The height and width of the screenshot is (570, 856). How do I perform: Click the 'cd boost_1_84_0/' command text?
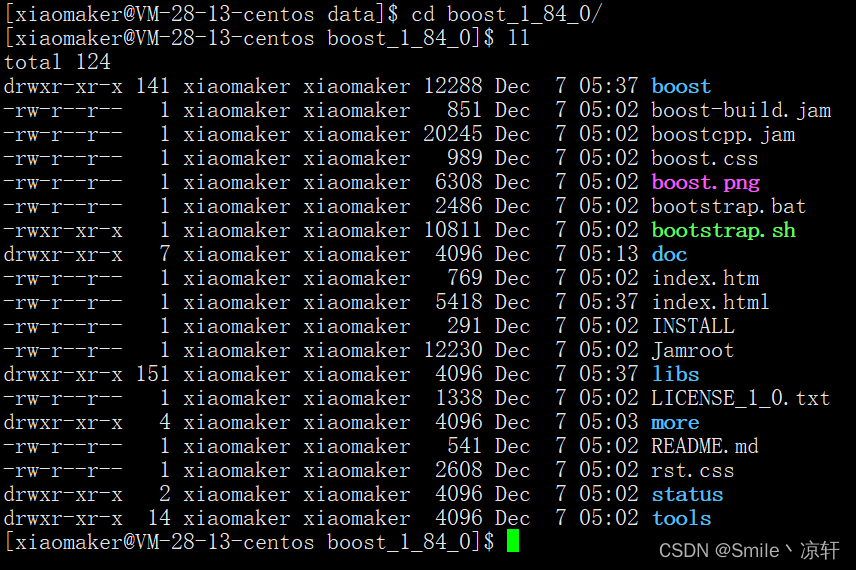pyautogui.click(x=506, y=14)
